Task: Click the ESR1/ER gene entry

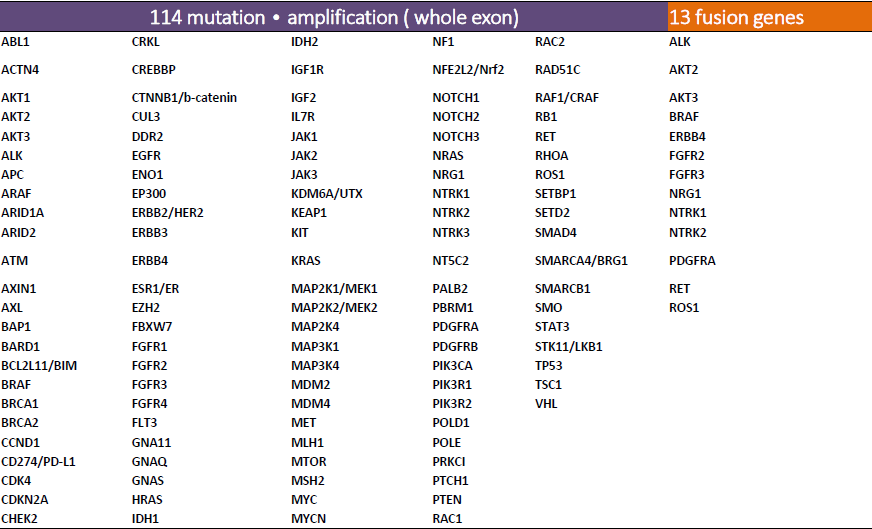Action: point(155,289)
